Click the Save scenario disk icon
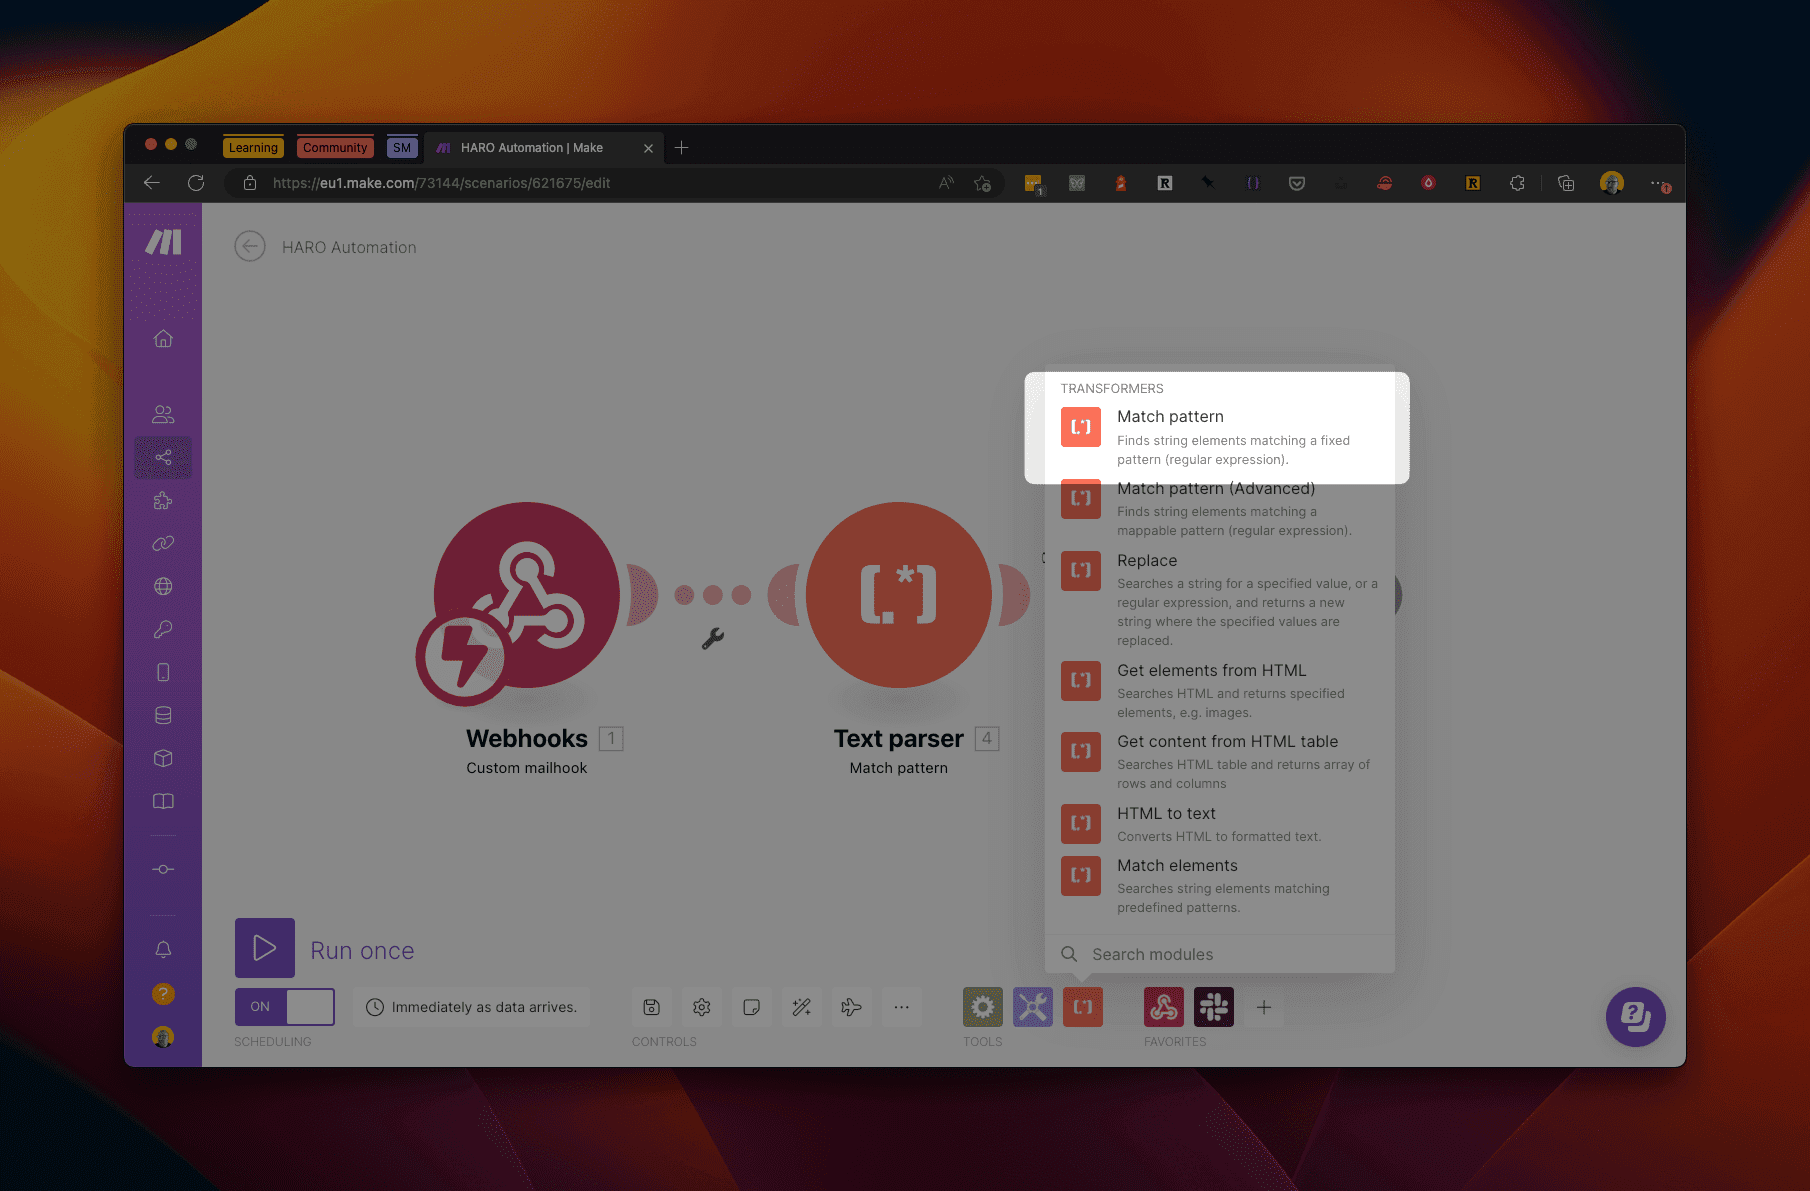 click(x=652, y=1007)
